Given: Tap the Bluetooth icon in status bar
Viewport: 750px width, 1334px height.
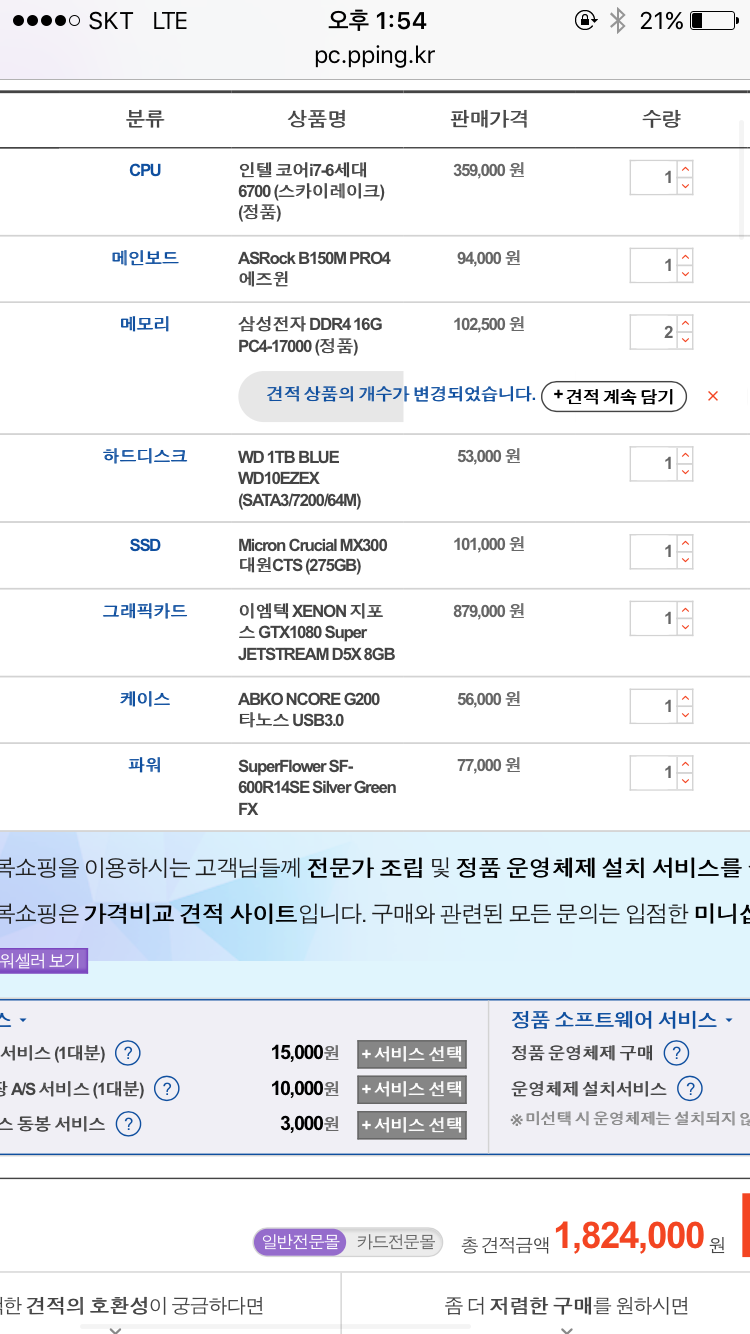Looking at the screenshot, I should point(618,20).
